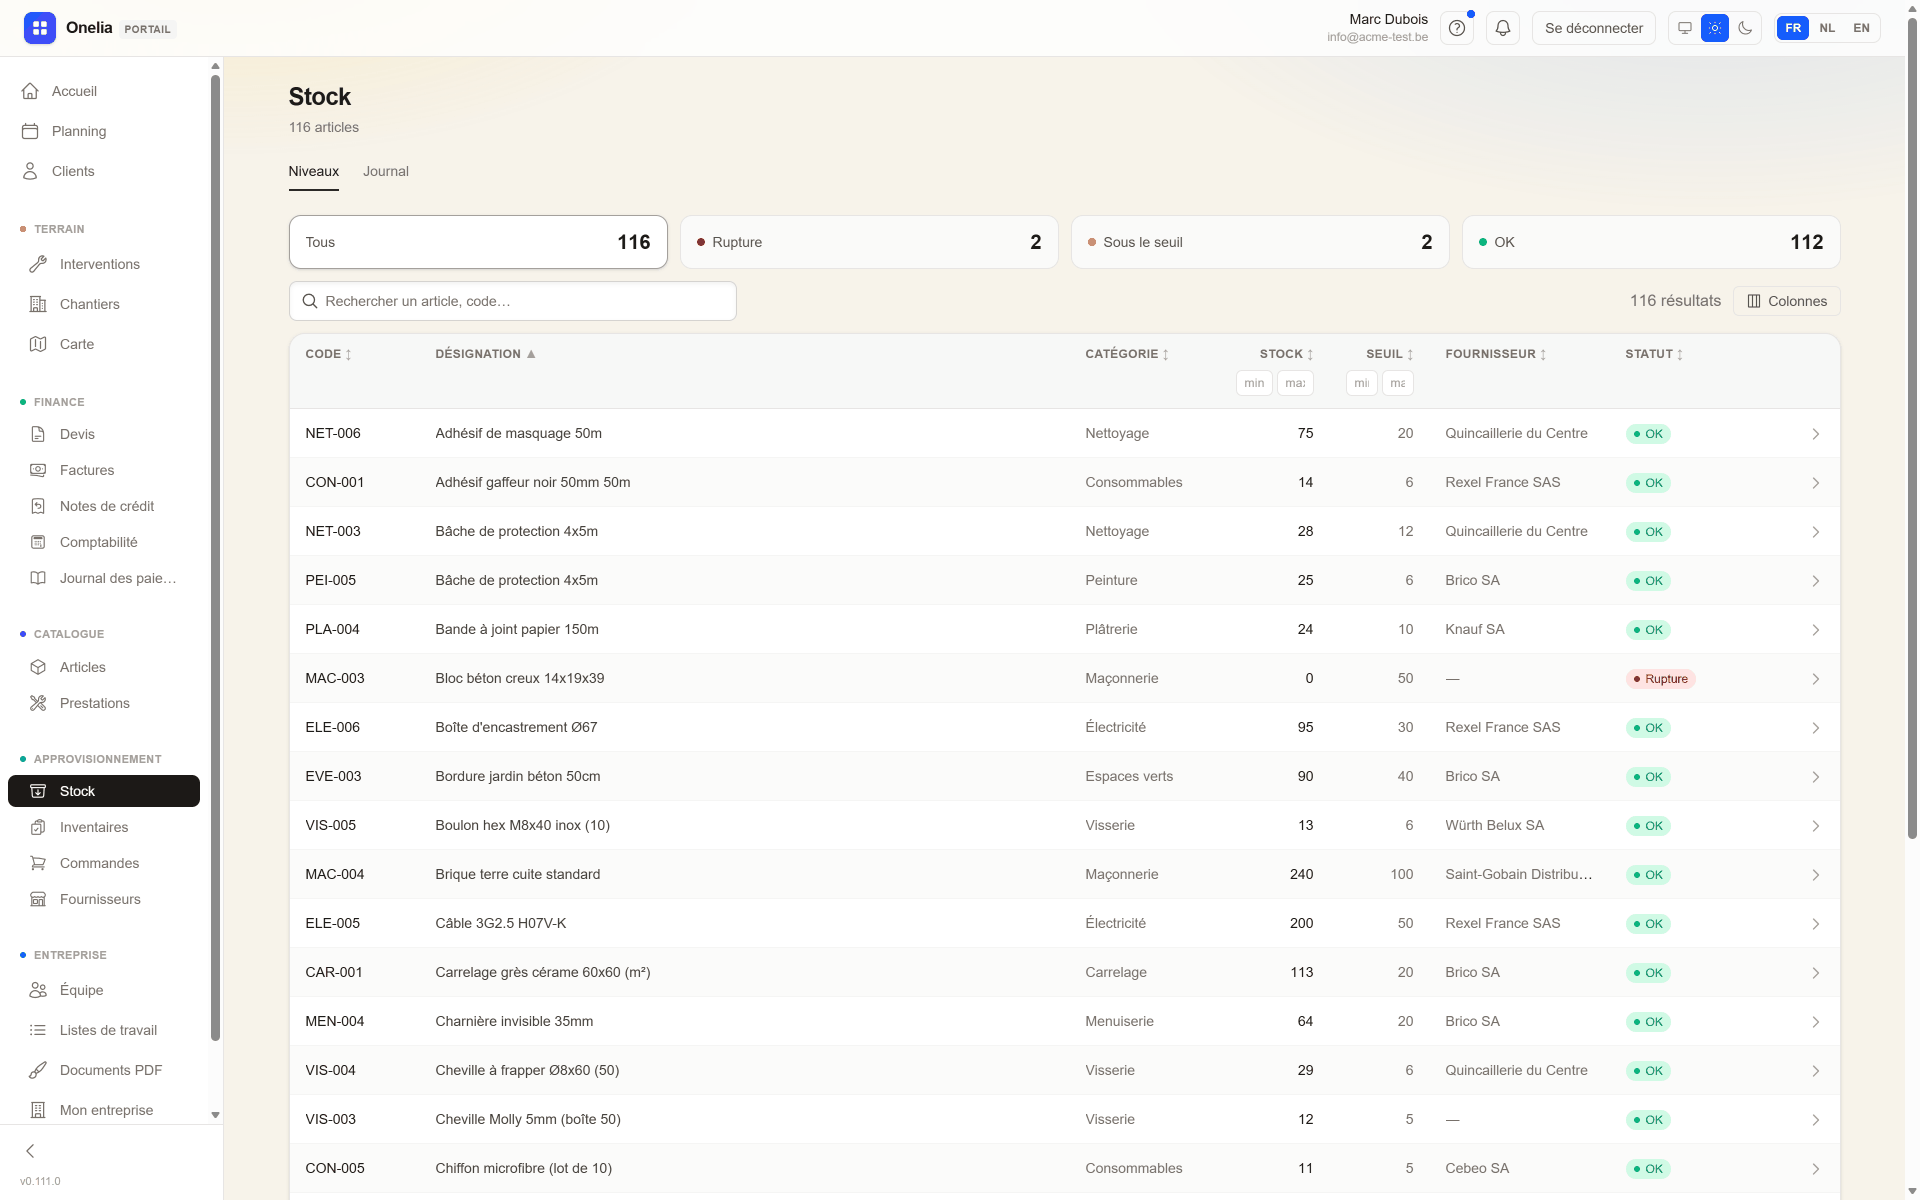The image size is (1920, 1200).
Task: Switch language to EN
Action: coord(1861,28)
